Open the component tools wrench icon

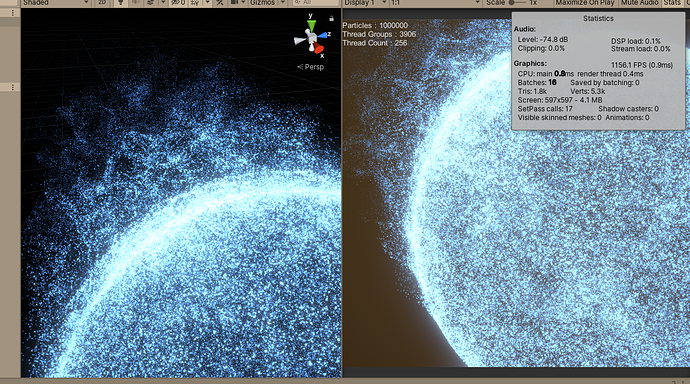(x=220, y=2)
